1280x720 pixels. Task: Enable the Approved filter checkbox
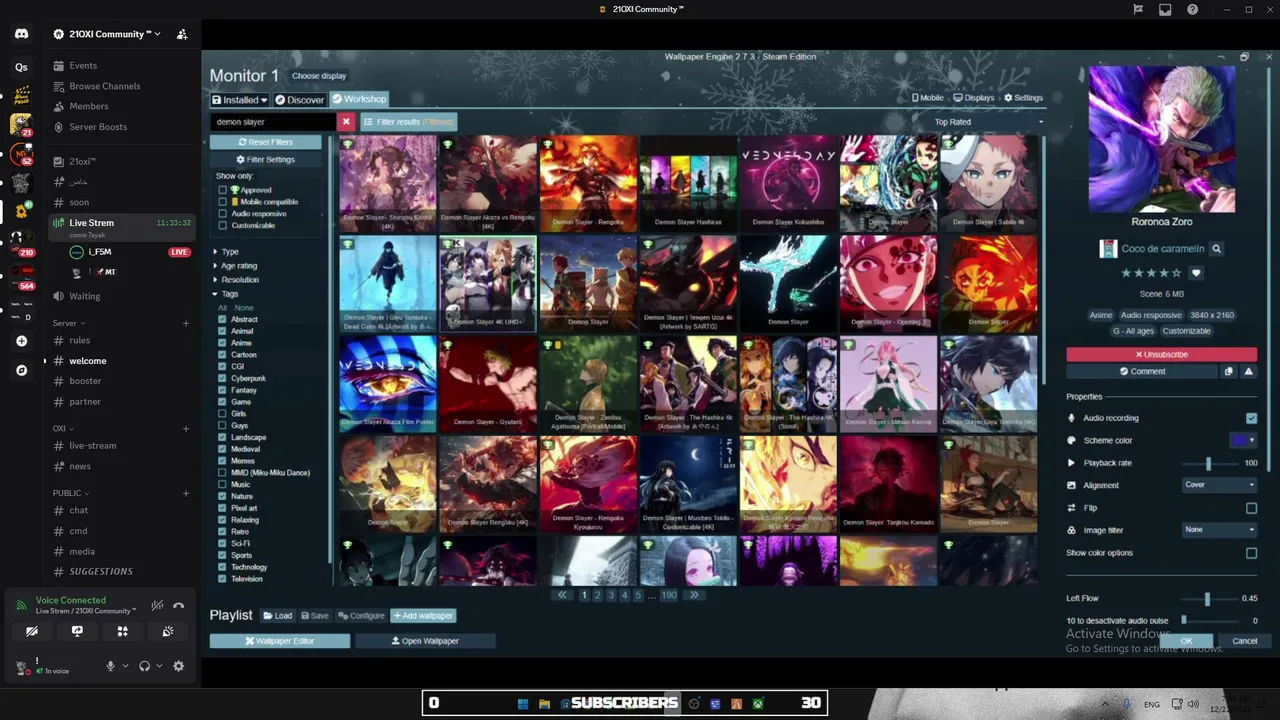(222, 190)
